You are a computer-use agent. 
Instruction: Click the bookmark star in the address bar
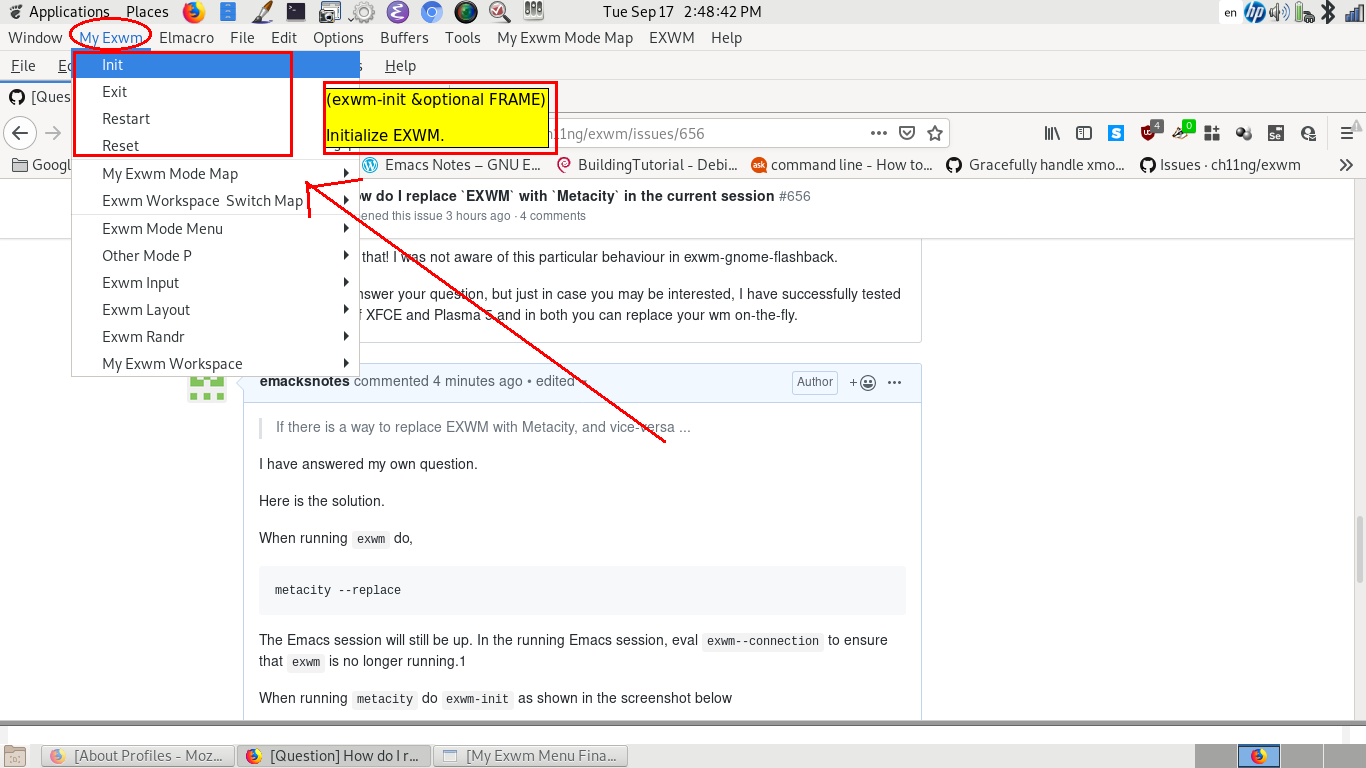[934, 132]
